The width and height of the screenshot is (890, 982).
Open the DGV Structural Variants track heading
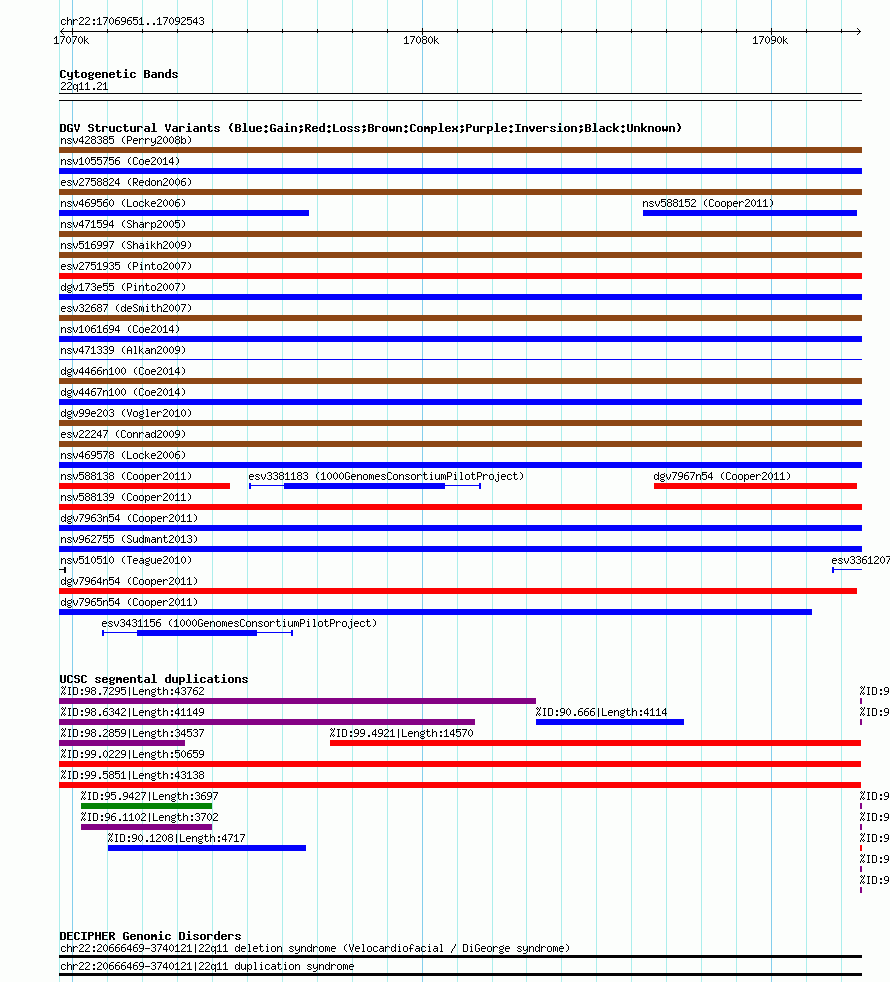[x=371, y=128]
